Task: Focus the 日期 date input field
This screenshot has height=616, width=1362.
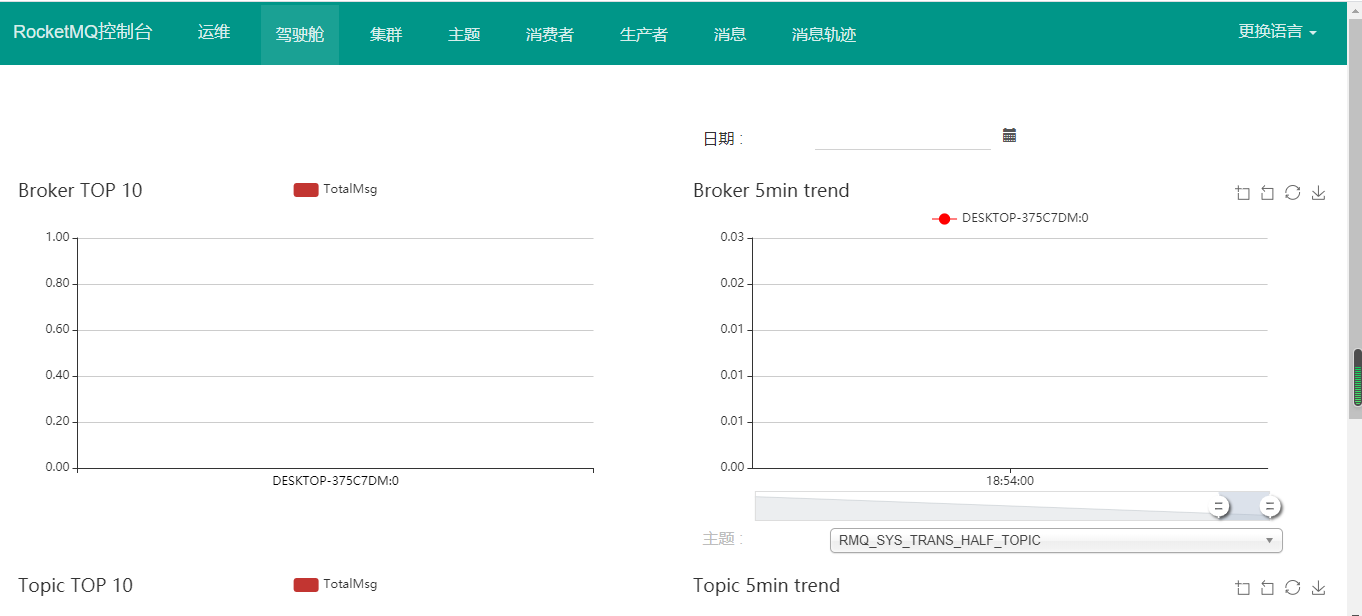Action: pyautogui.click(x=902, y=138)
